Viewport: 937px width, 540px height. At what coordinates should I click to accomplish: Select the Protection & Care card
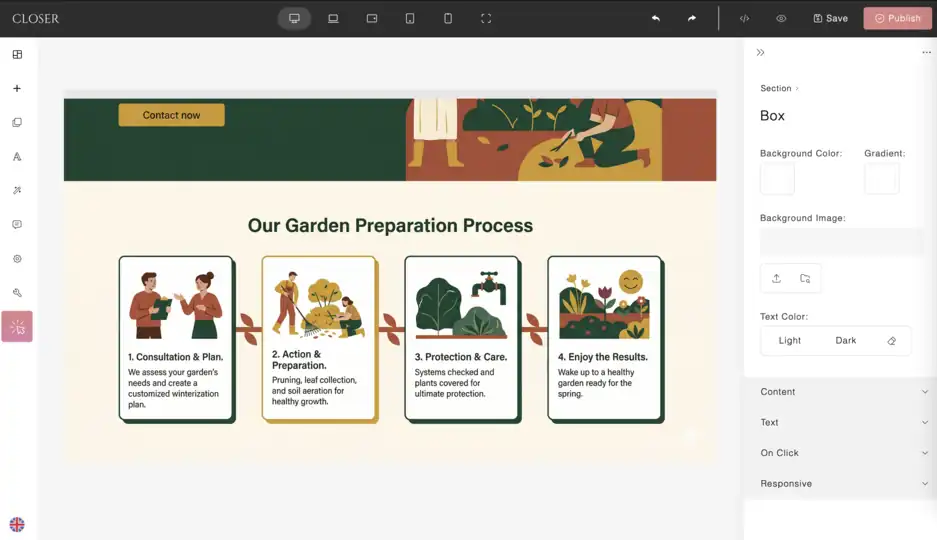point(463,339)
